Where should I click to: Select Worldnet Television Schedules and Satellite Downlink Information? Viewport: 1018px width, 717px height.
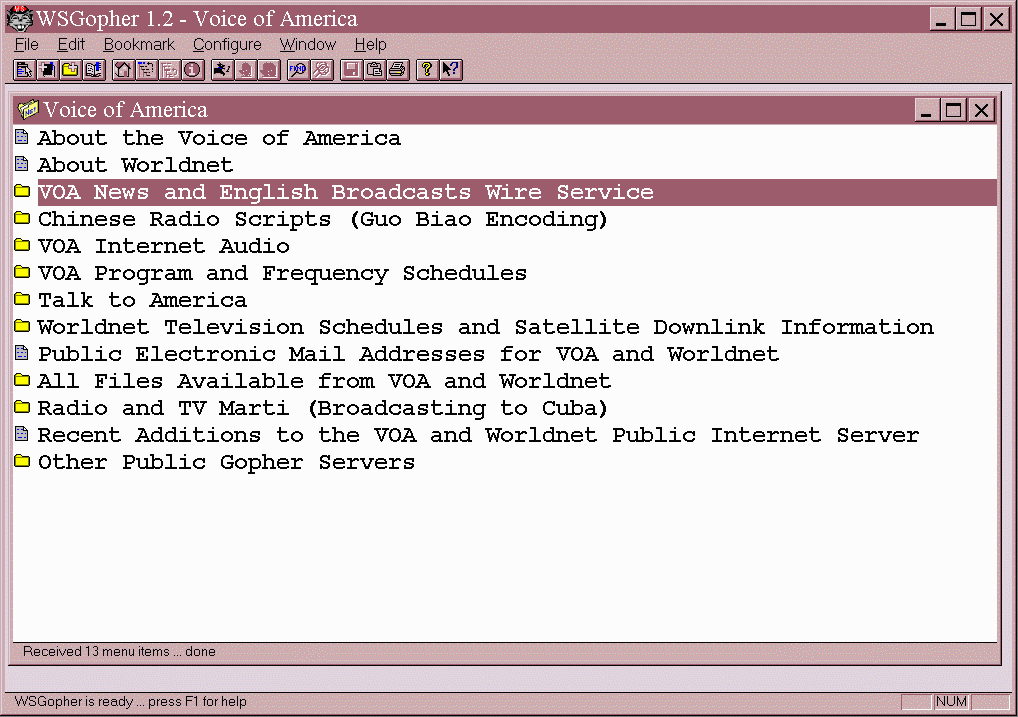486,327
